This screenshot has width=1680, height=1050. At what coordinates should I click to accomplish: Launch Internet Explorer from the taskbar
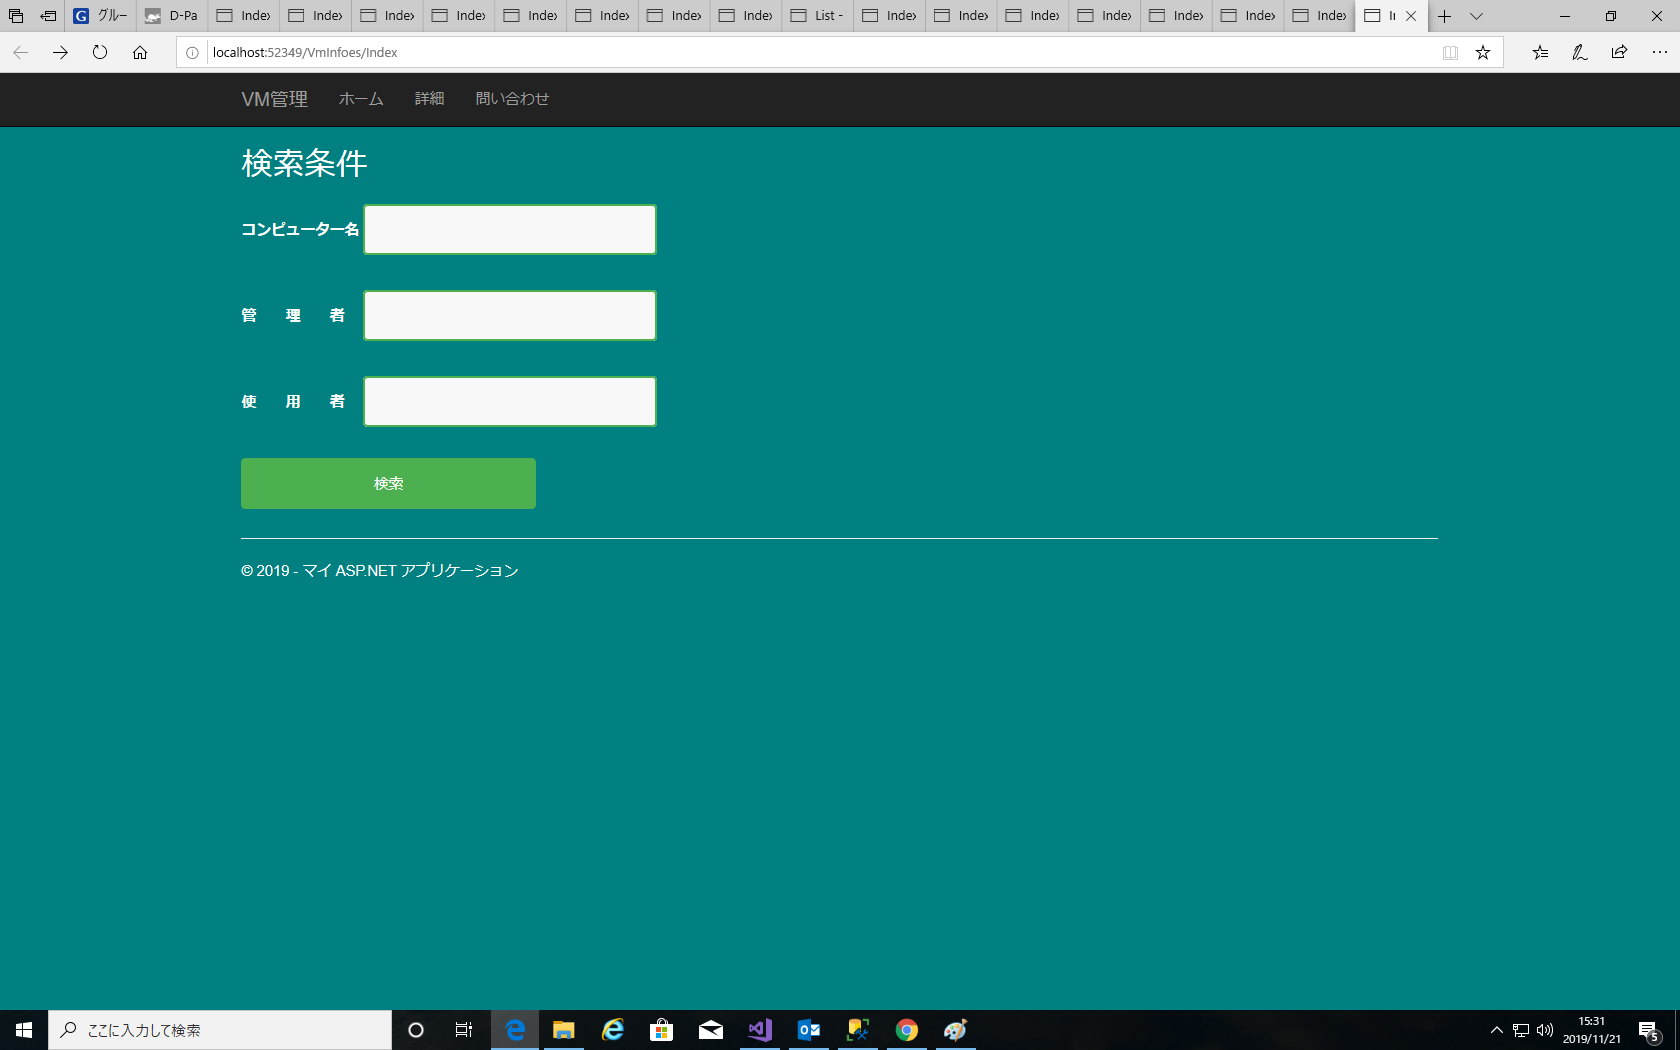tap(613, 1030)
